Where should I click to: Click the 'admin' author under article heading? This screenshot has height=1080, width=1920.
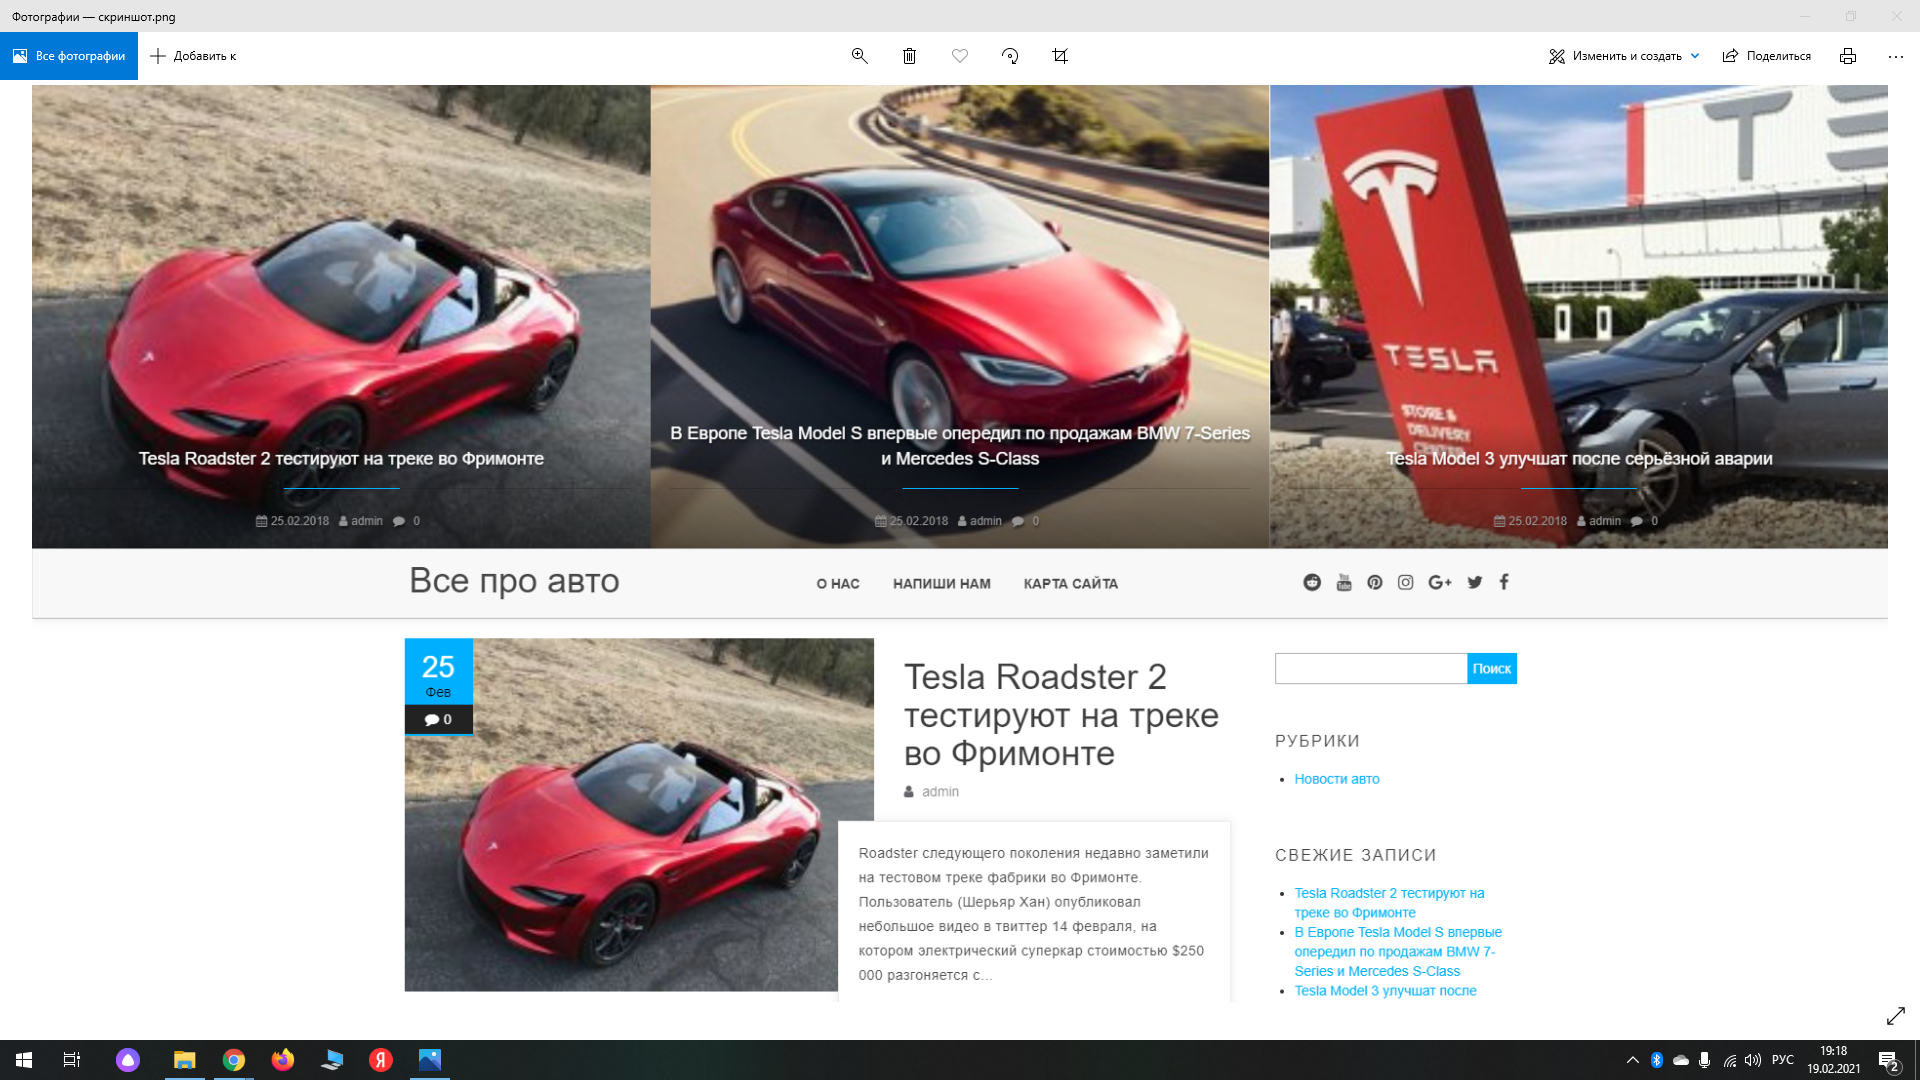(940, 792)
